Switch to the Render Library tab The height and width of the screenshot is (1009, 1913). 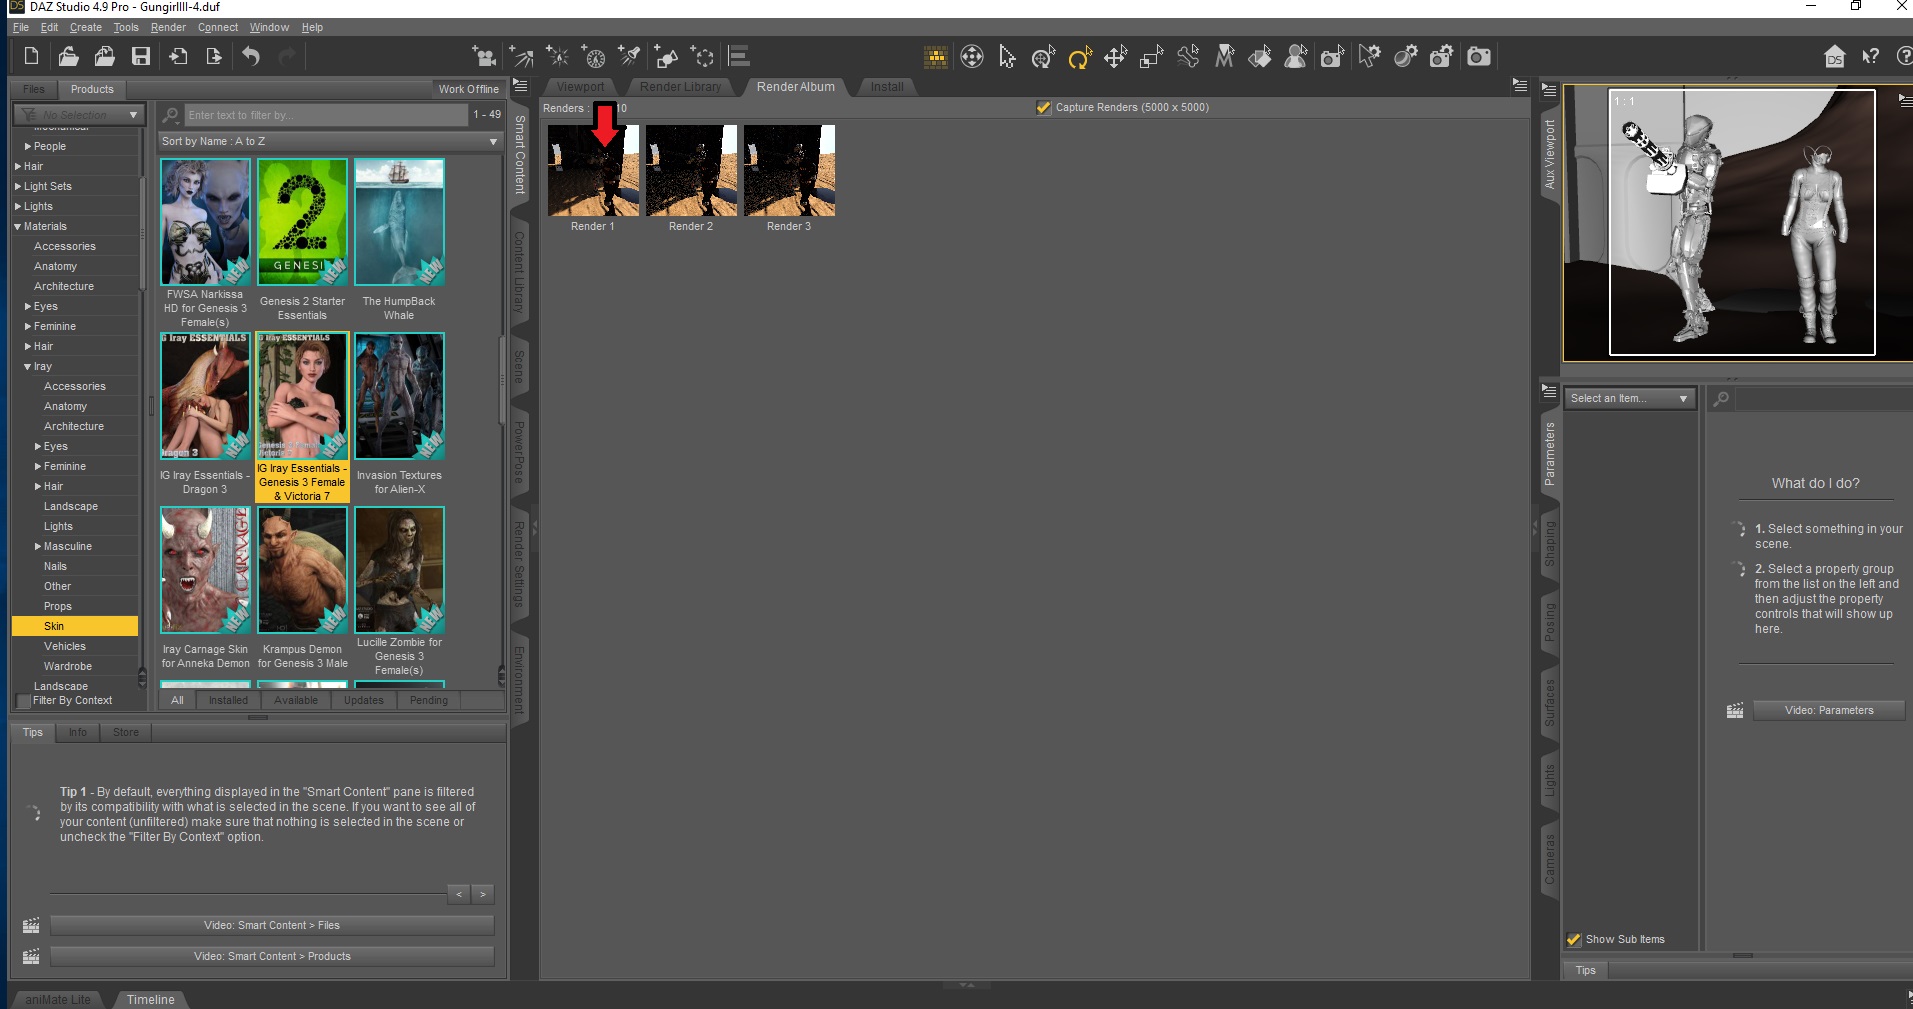click(680, 87)
